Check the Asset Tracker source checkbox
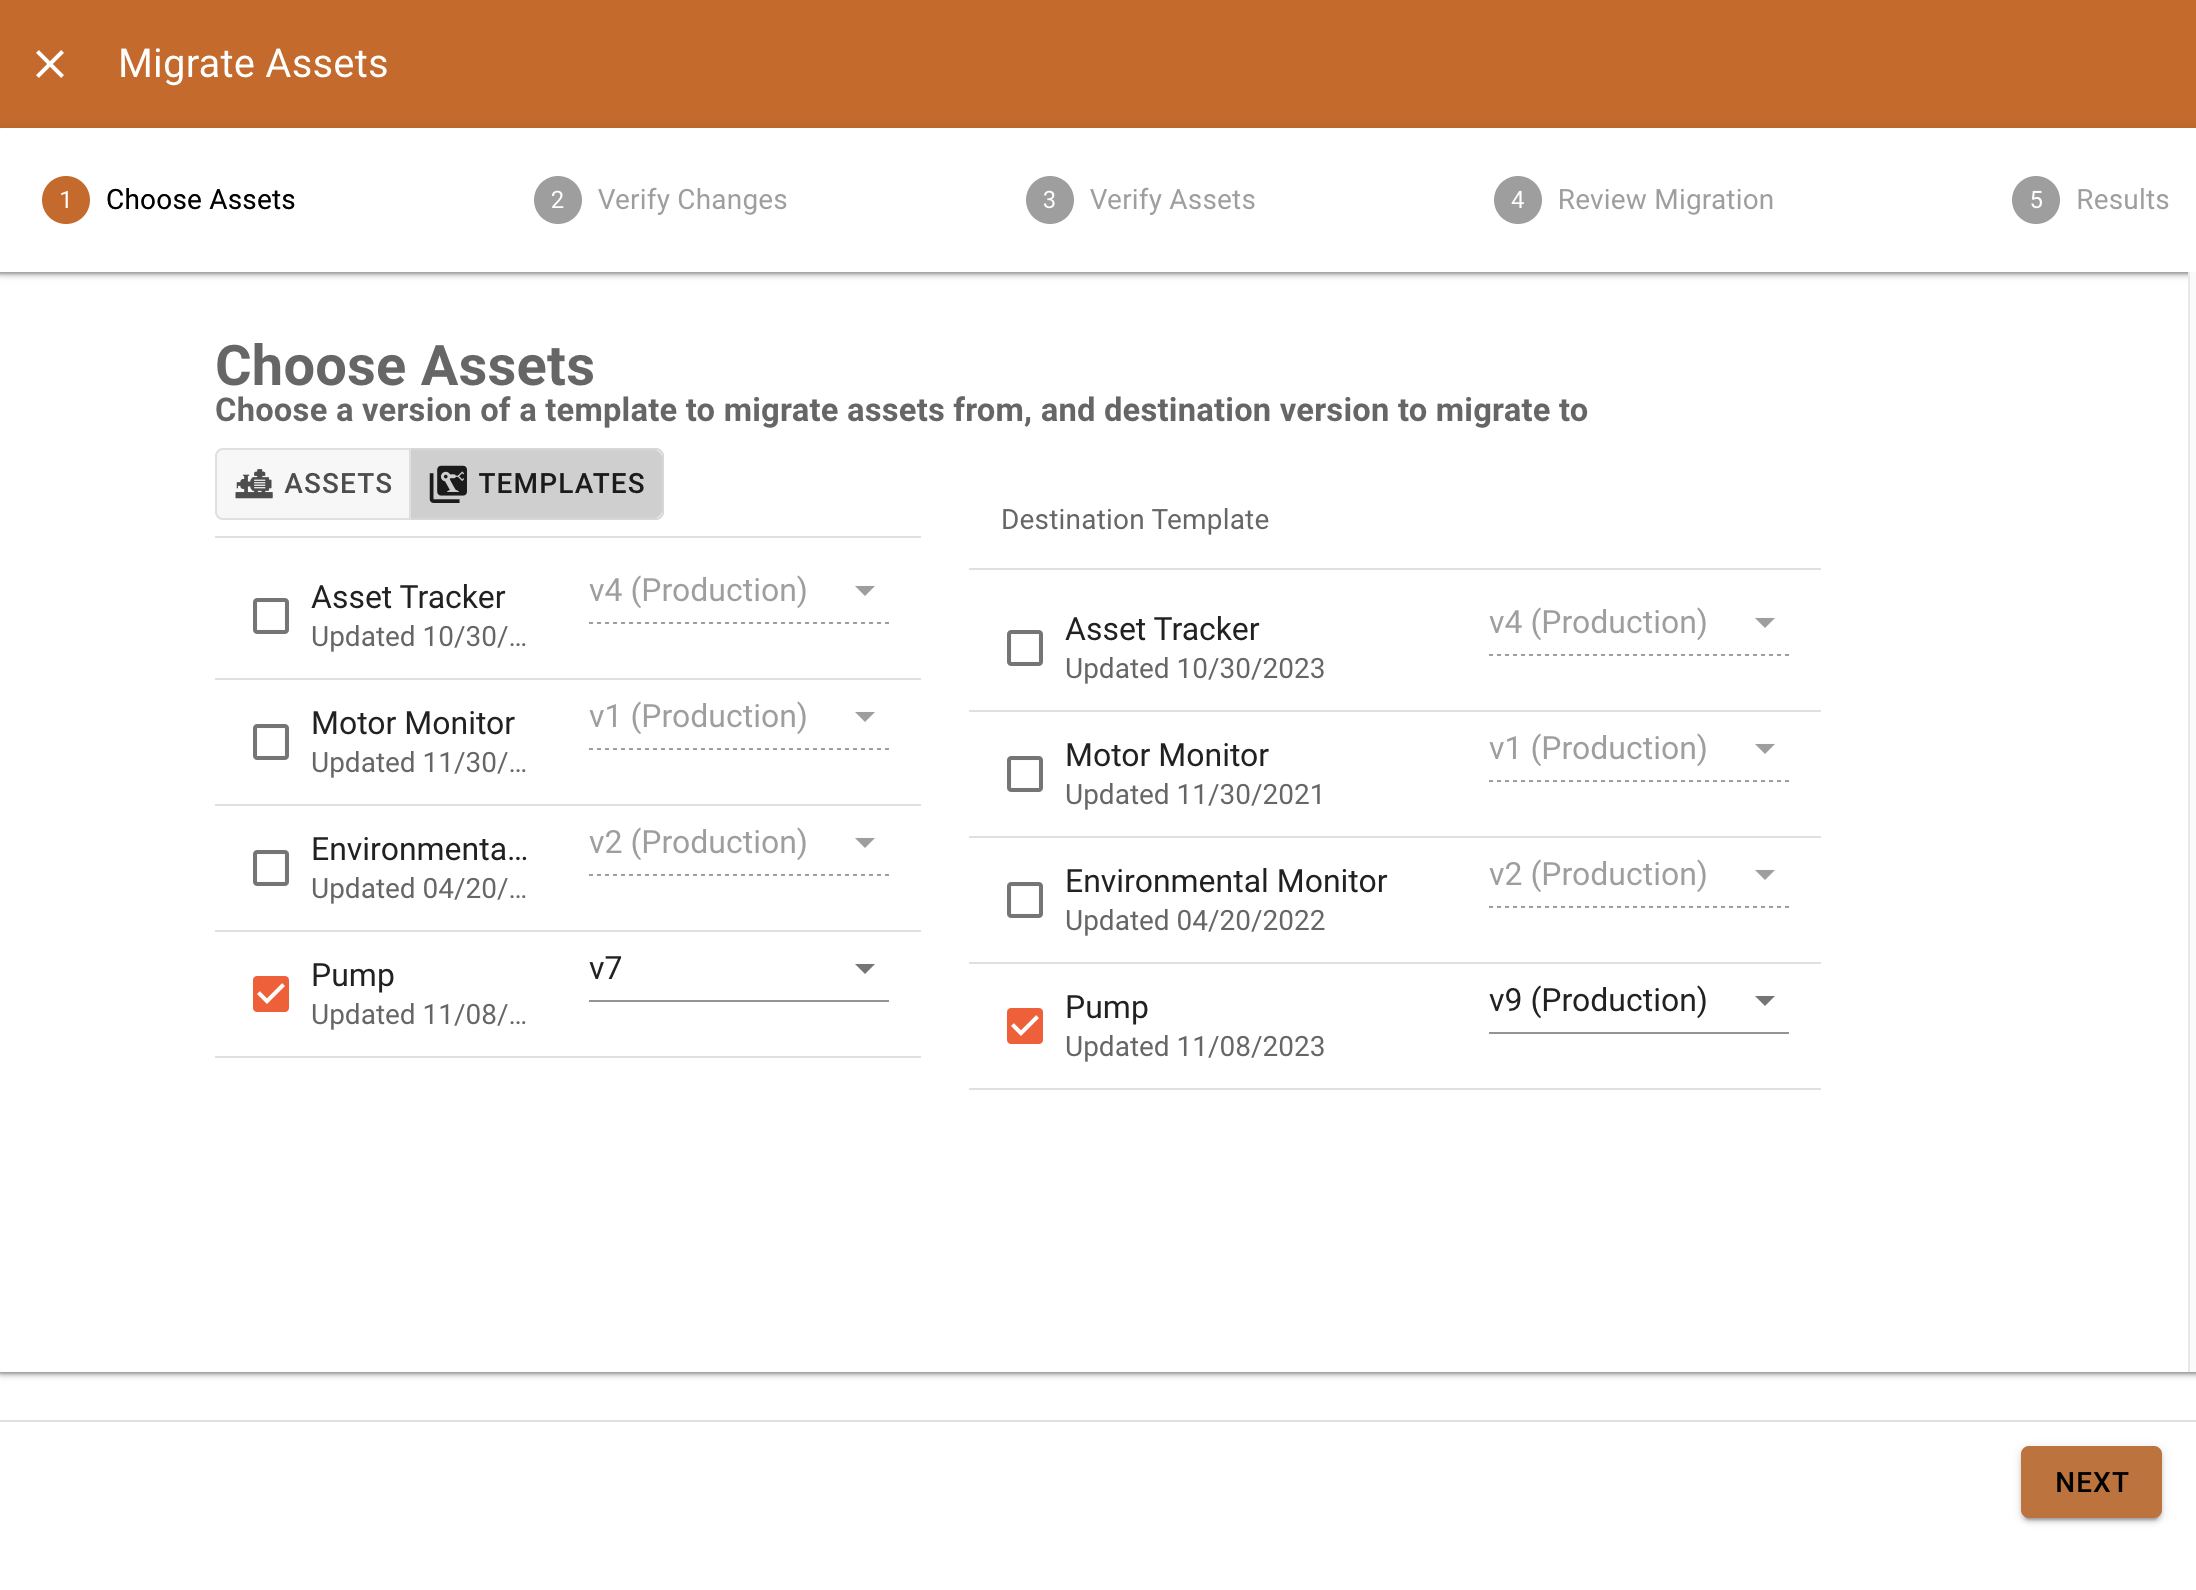This screenshot has height=1590, width=2196. pos(270,615)
